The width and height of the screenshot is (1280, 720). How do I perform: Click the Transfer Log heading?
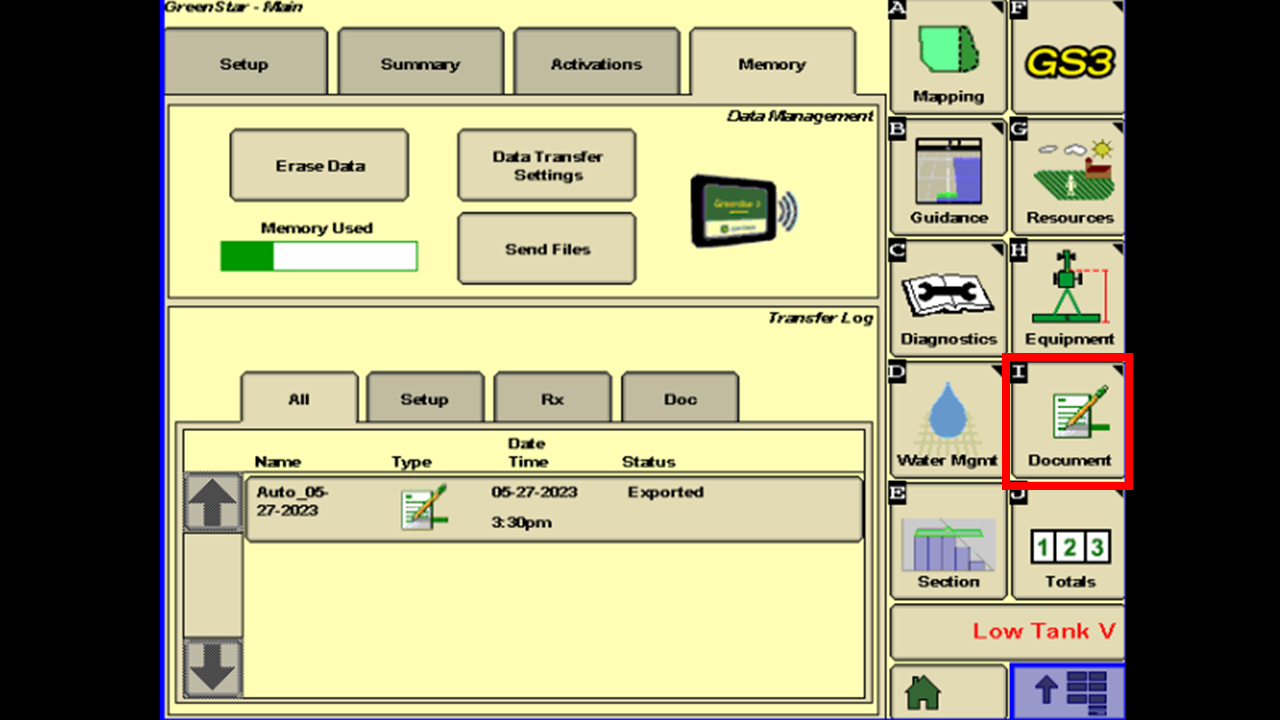[x=820, y=318]
